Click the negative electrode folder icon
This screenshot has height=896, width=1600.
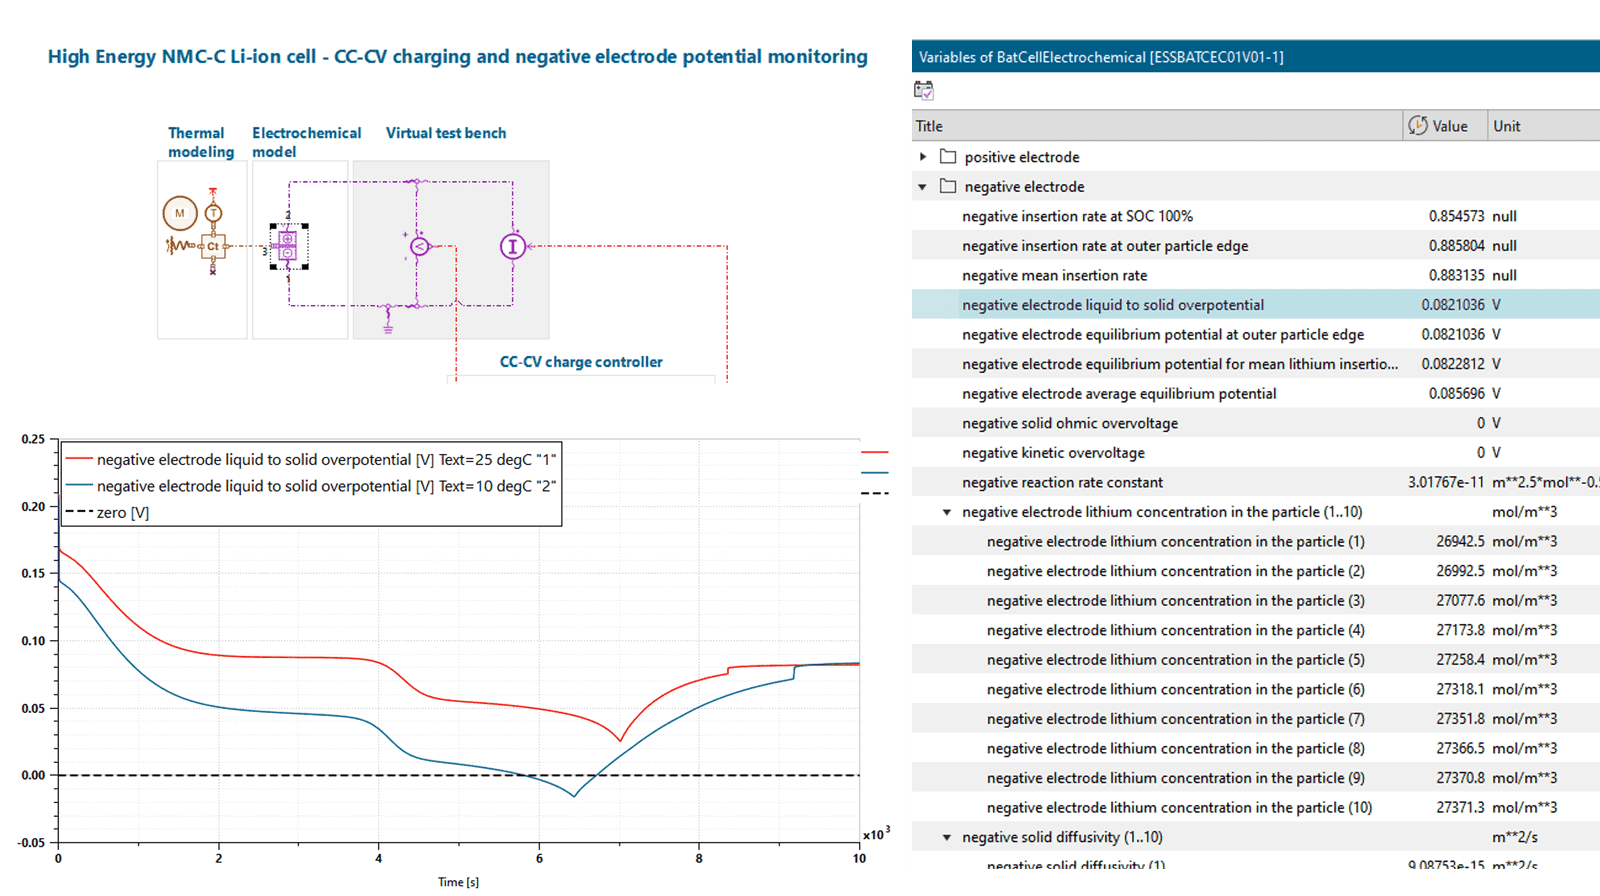(x=948, y=186)
